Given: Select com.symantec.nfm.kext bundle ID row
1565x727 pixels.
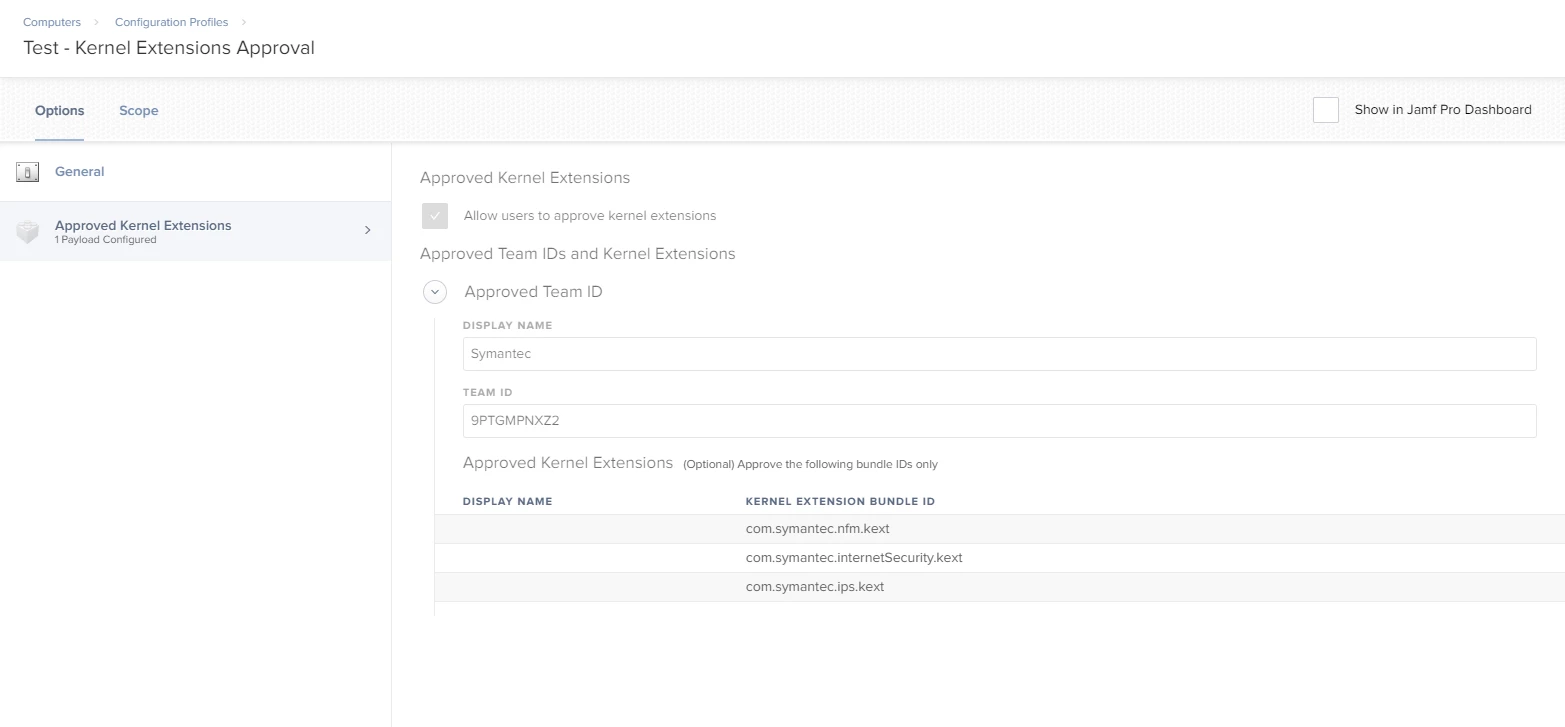Looking at the screenshot, I should [x=999, y=529].
